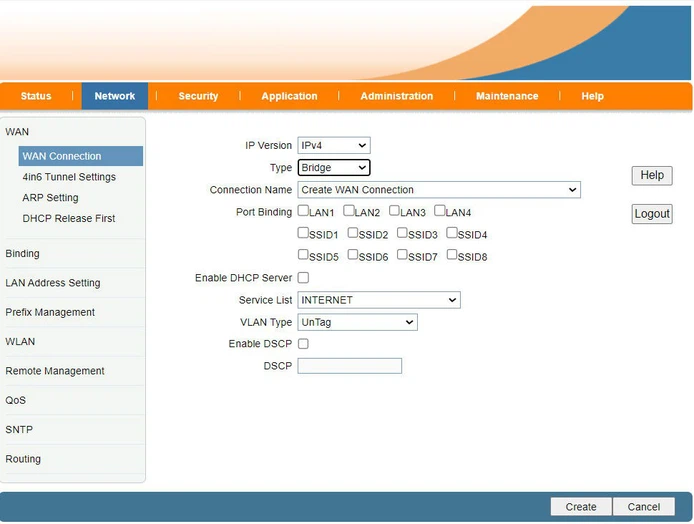The image size is (694, 524).
Task: Toggle the Enable DSCP checkbox
Action: click(x=303, y=344)
